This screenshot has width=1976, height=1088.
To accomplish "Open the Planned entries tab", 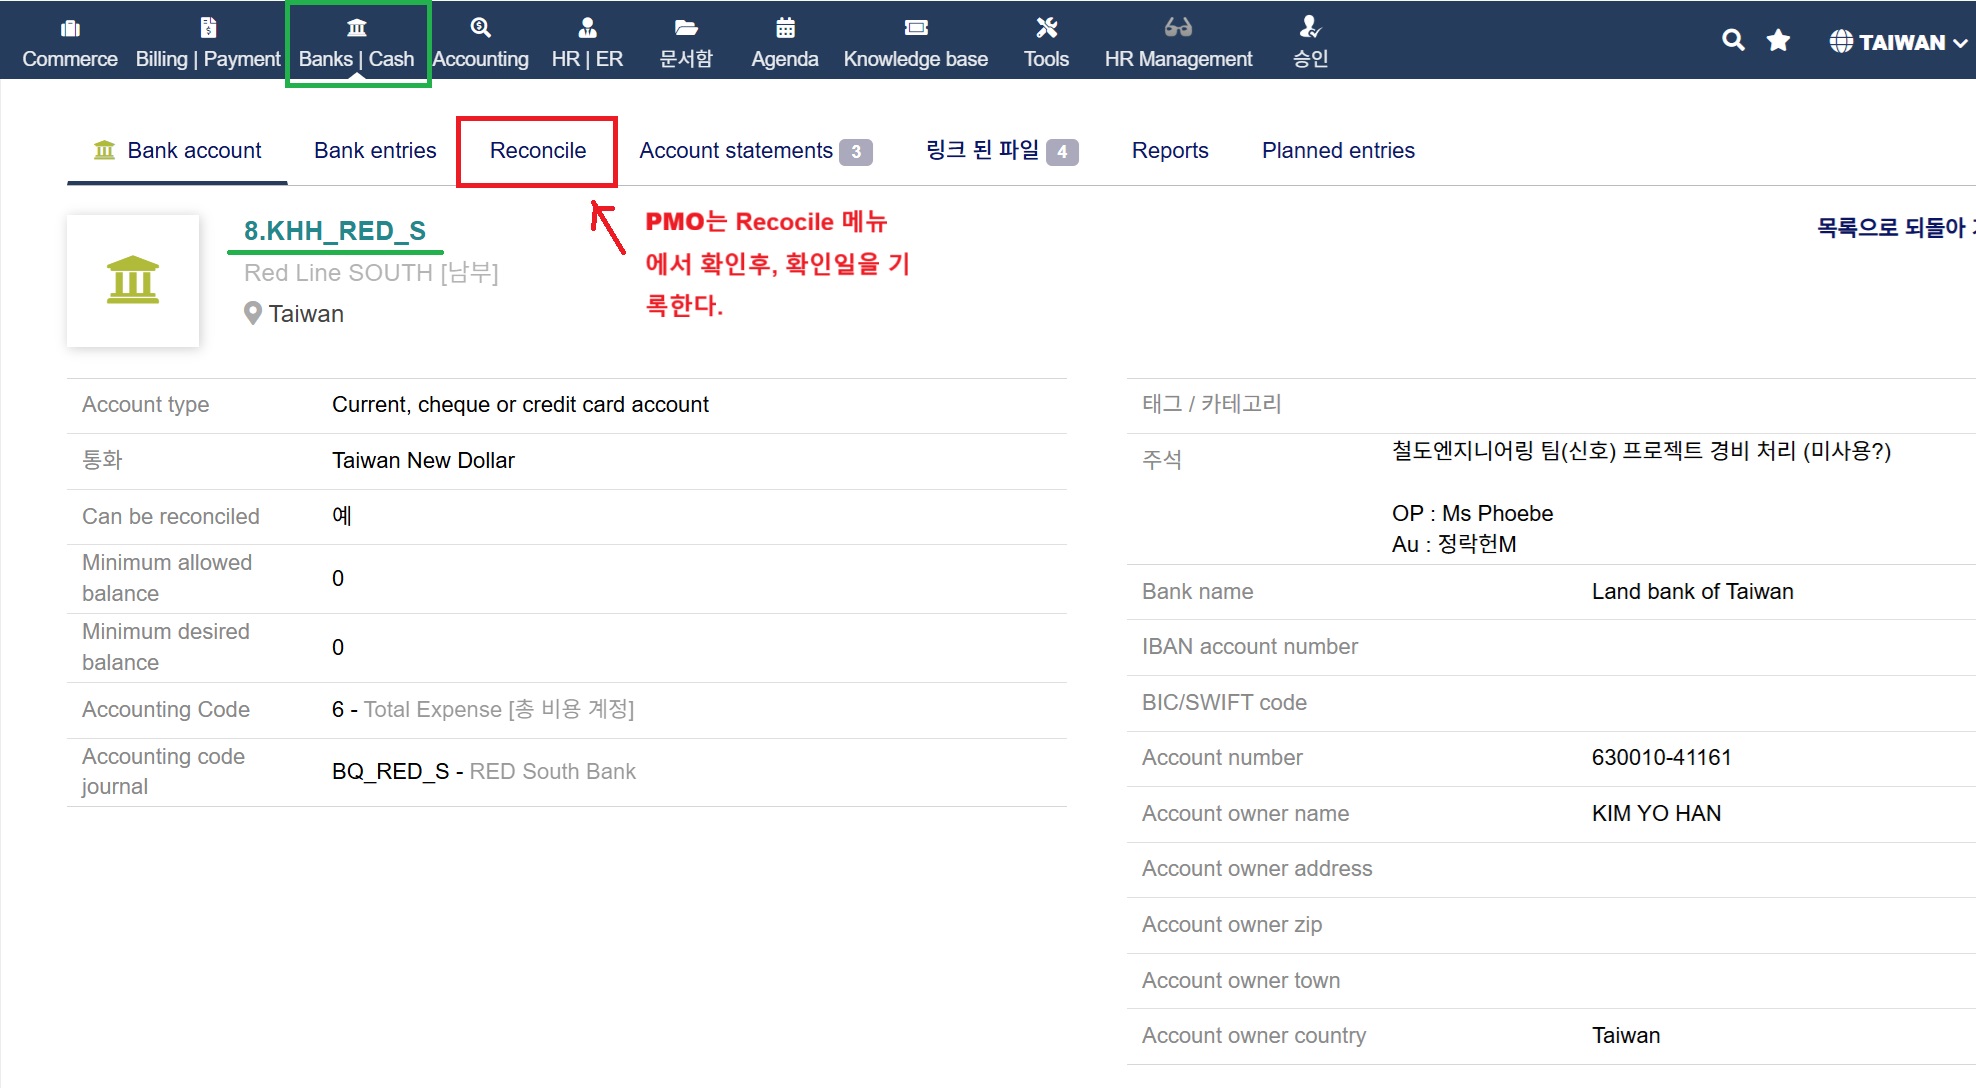I will (1338, 151).
